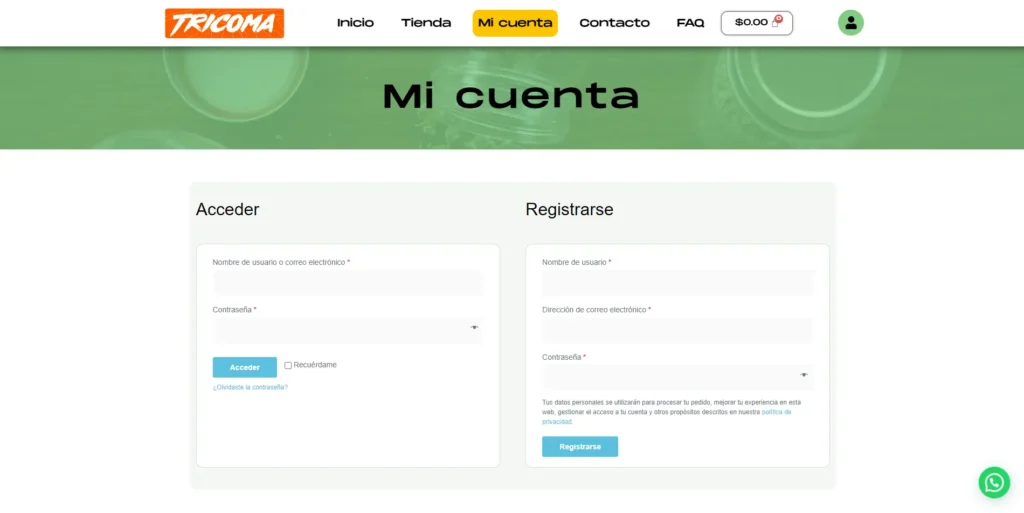Image resolution: width=1024 pixels, height=513 pixels.
Task: Focus the Nombre de usuario registration field
Action: click(678, 283)
